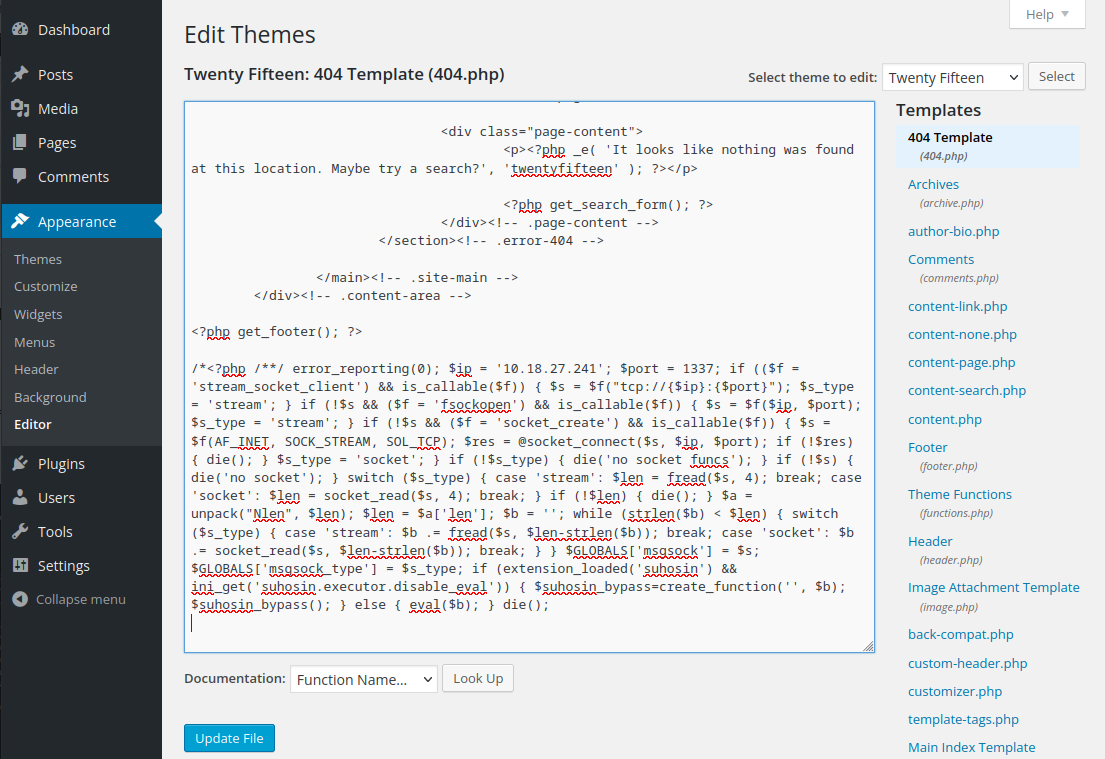This screenshot has height=759, width=1105.
Task: Click the Settings sliders icon
Action: coord(20,565)
